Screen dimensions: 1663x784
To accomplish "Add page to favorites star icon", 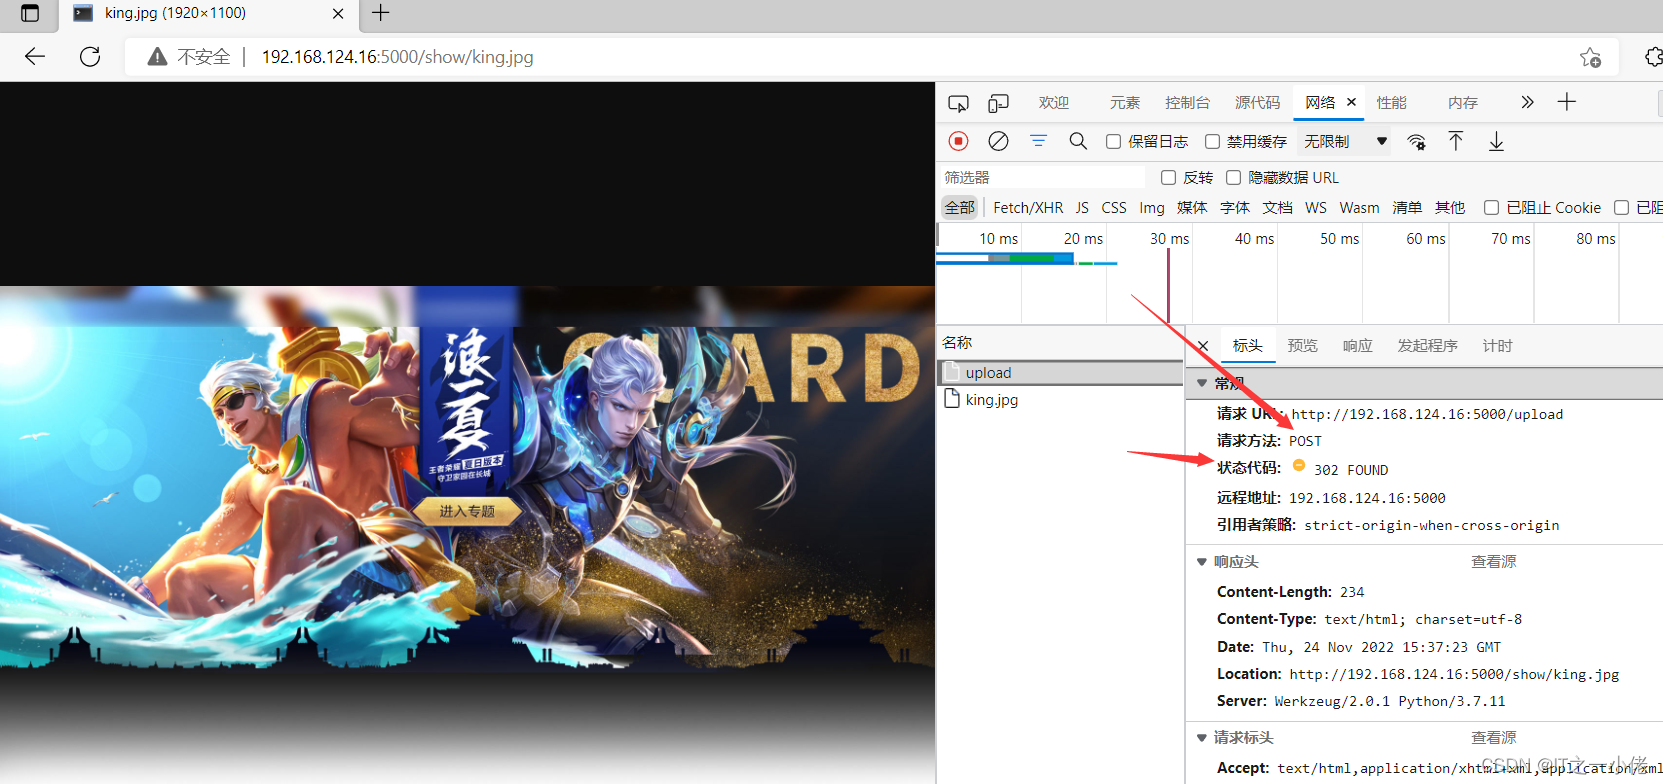I will (1590, 57).
